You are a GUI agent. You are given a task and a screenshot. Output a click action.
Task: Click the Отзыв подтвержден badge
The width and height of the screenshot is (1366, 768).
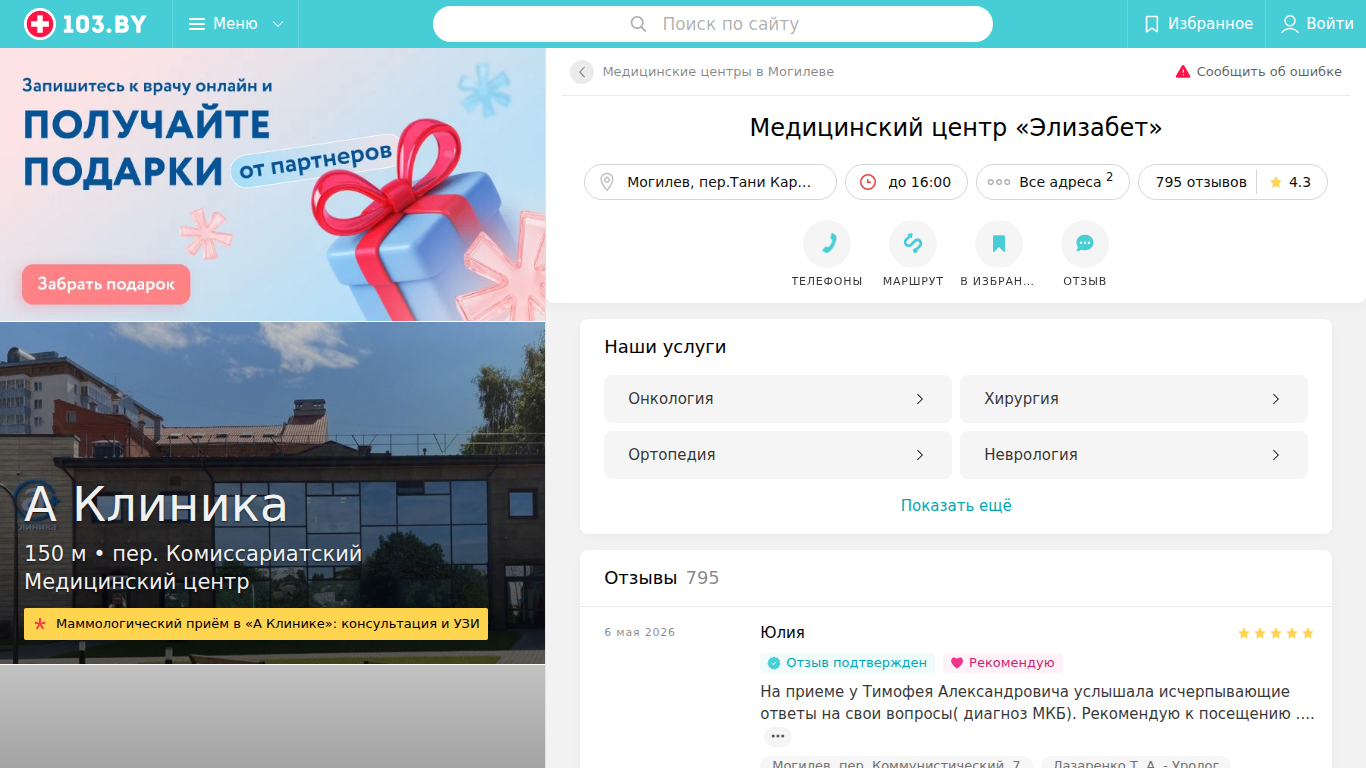[847, 663]
